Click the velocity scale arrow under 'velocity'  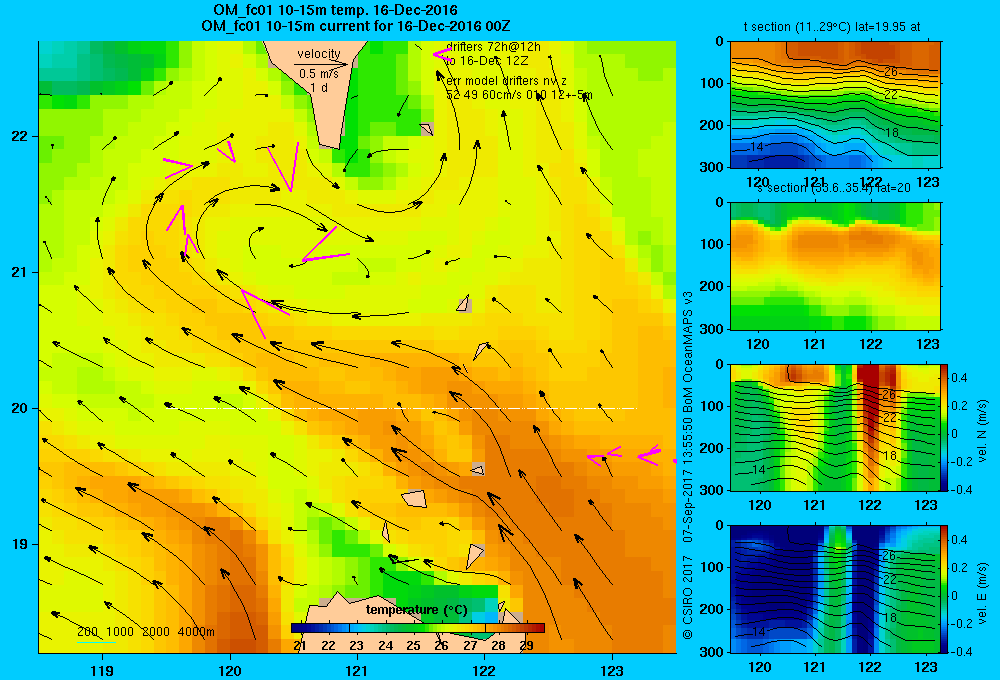tap(321, 64)
